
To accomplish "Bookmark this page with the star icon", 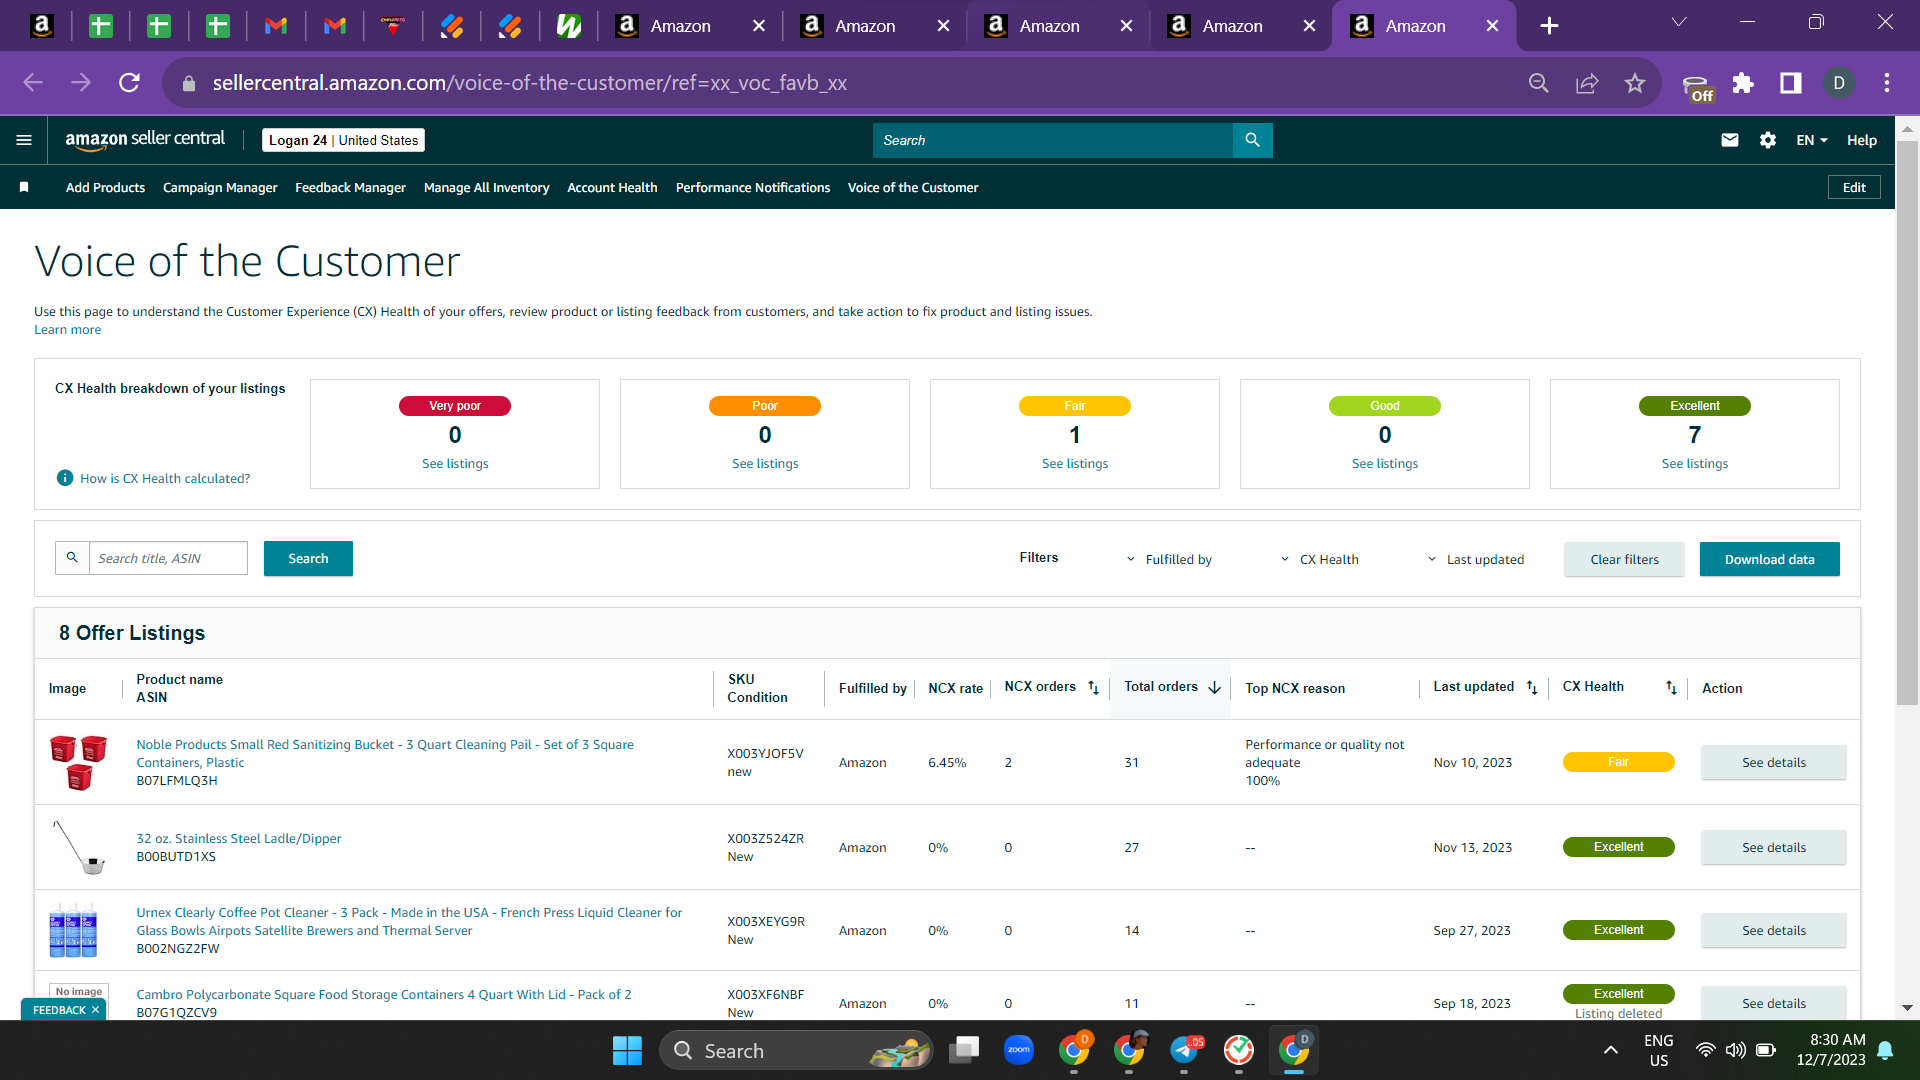I will (1635, 83).
